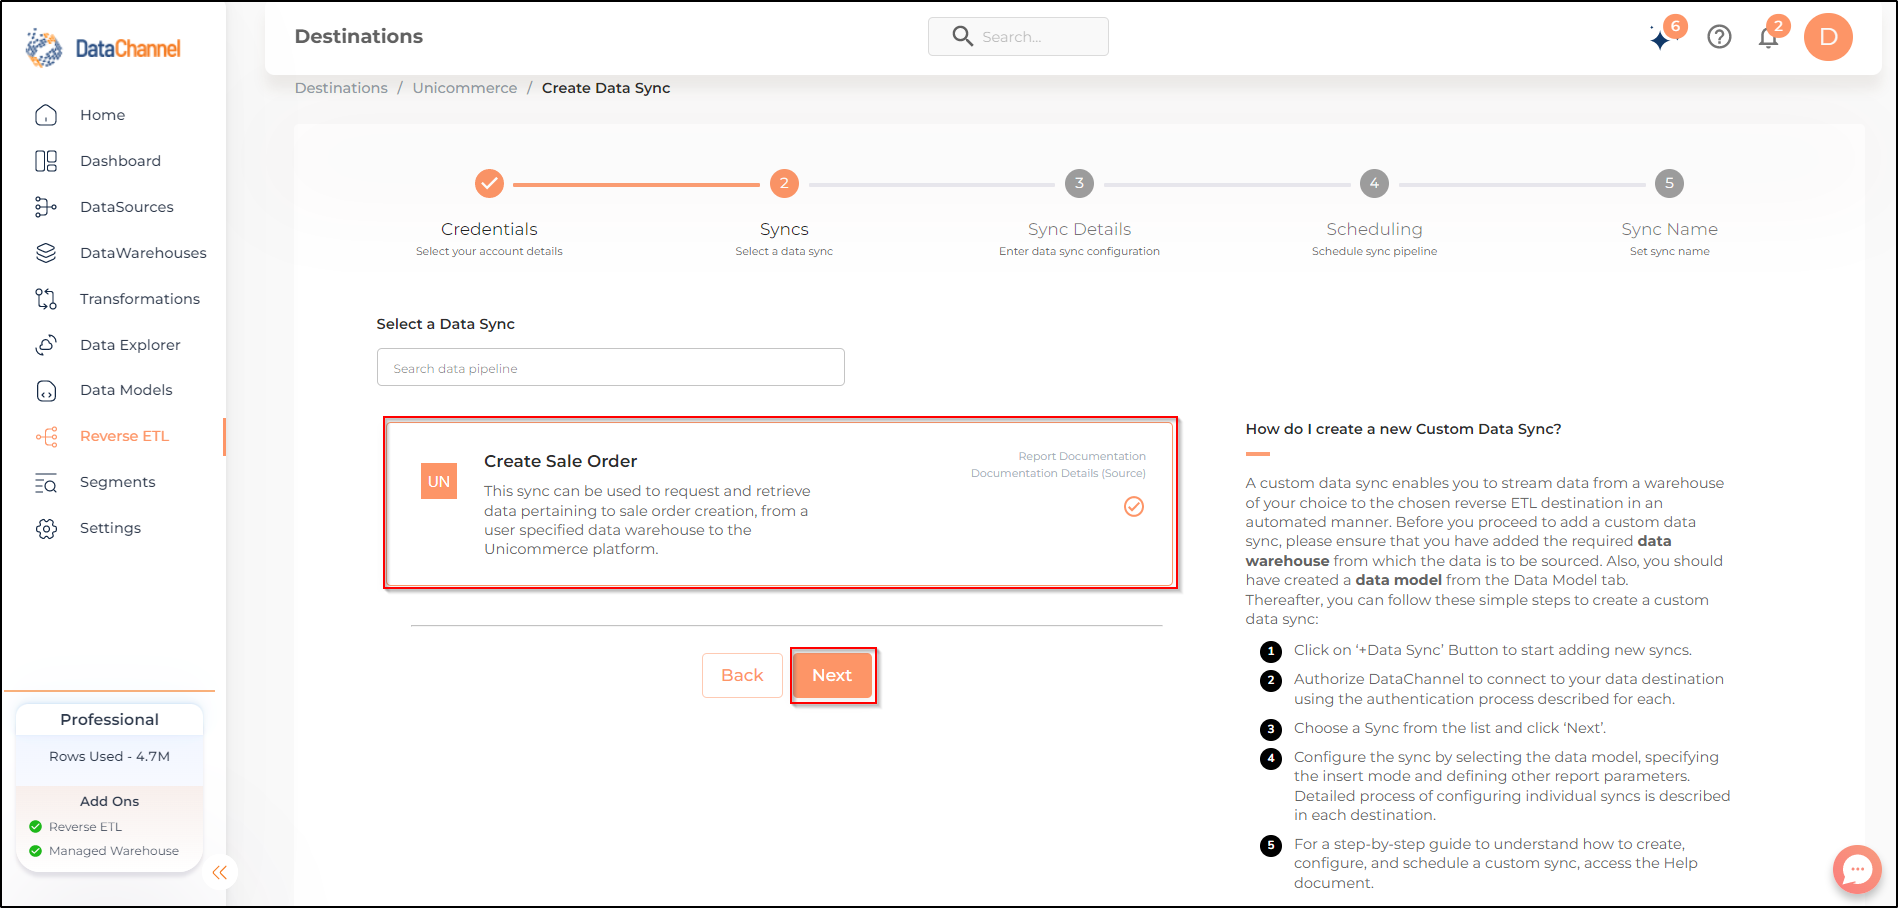Click the Reverse ETL icon
1898x908 pixels.
[46, 436]
